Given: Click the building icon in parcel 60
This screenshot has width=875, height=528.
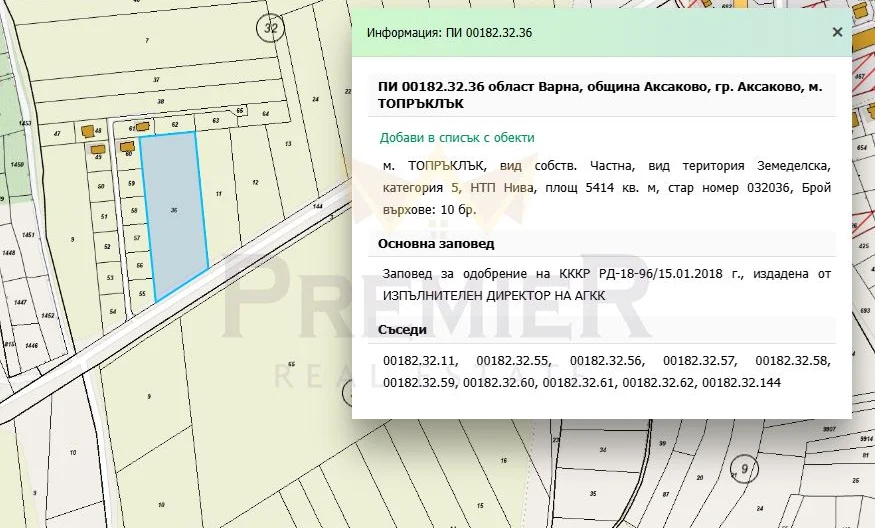Looking at the screenshot, I should tap(129, 145).
